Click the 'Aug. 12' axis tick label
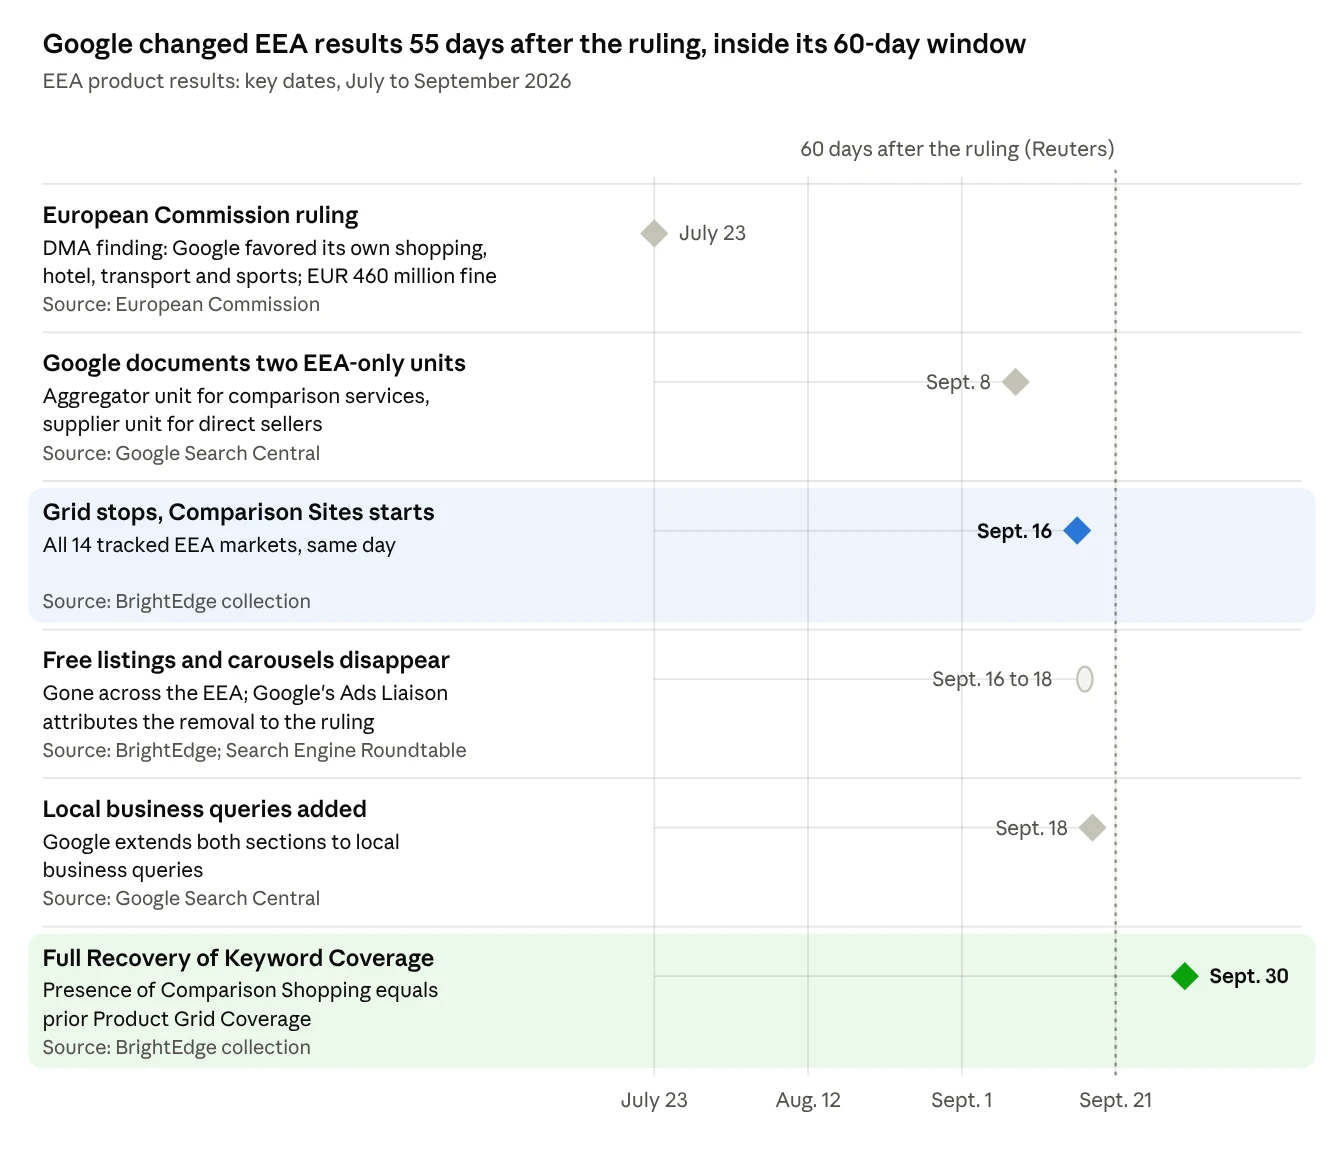Screen dimensions: 1344x1170 (808, 1100)
